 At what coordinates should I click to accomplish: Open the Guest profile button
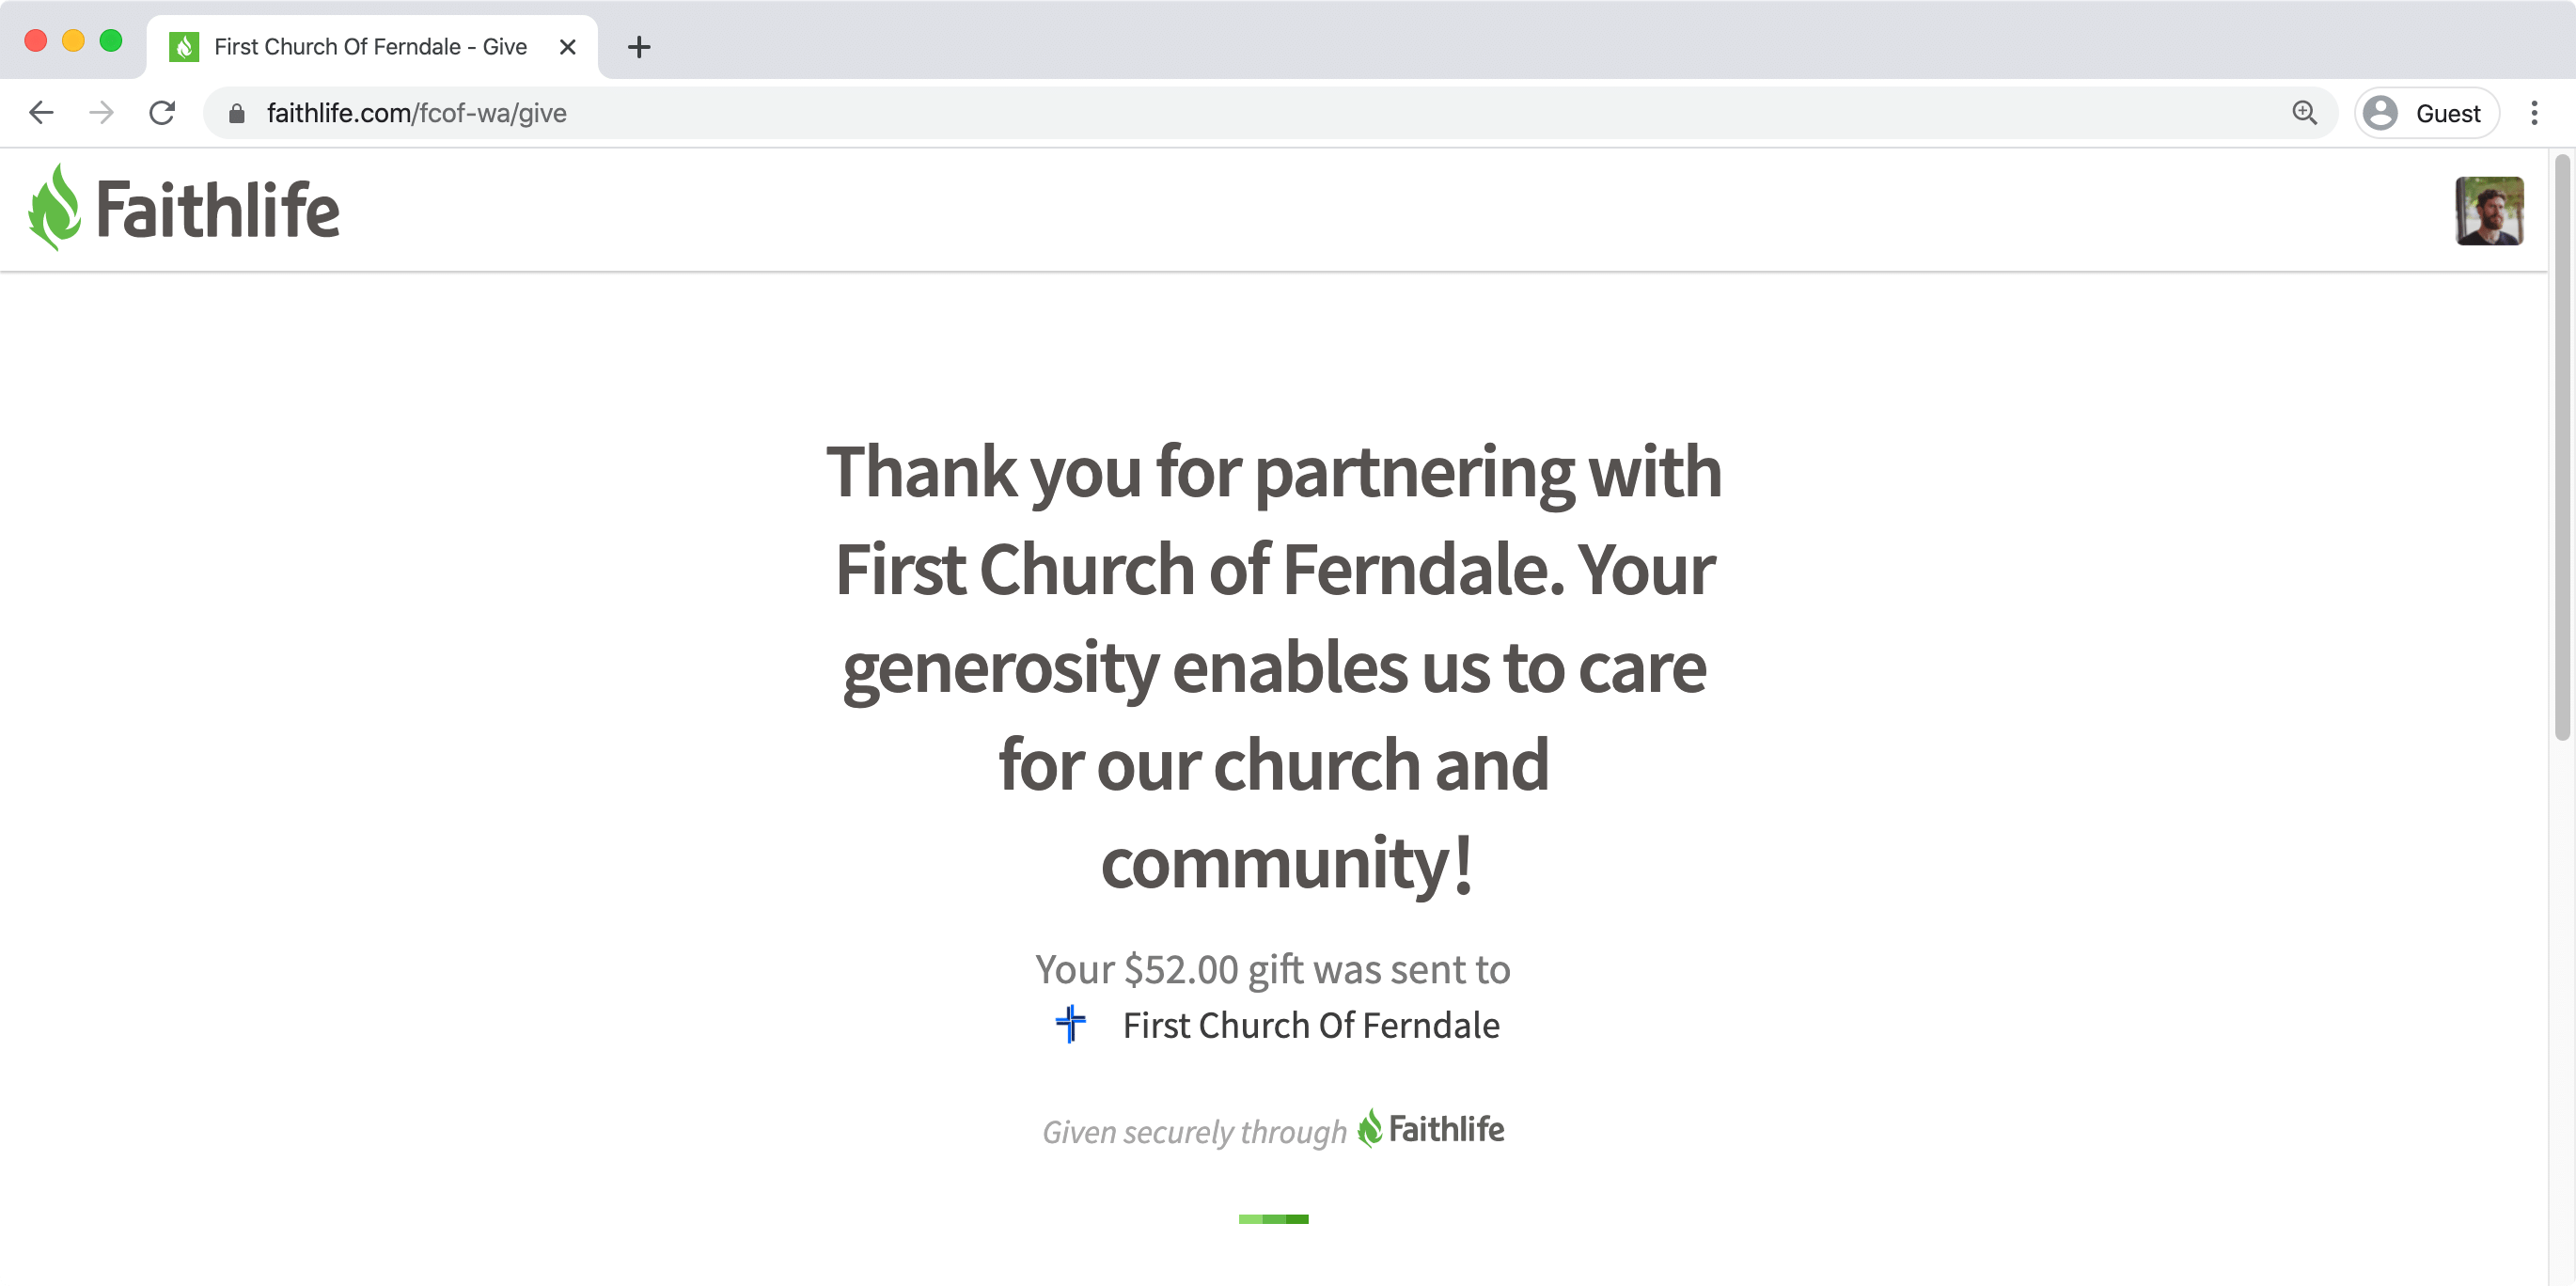click(2426, 113)
